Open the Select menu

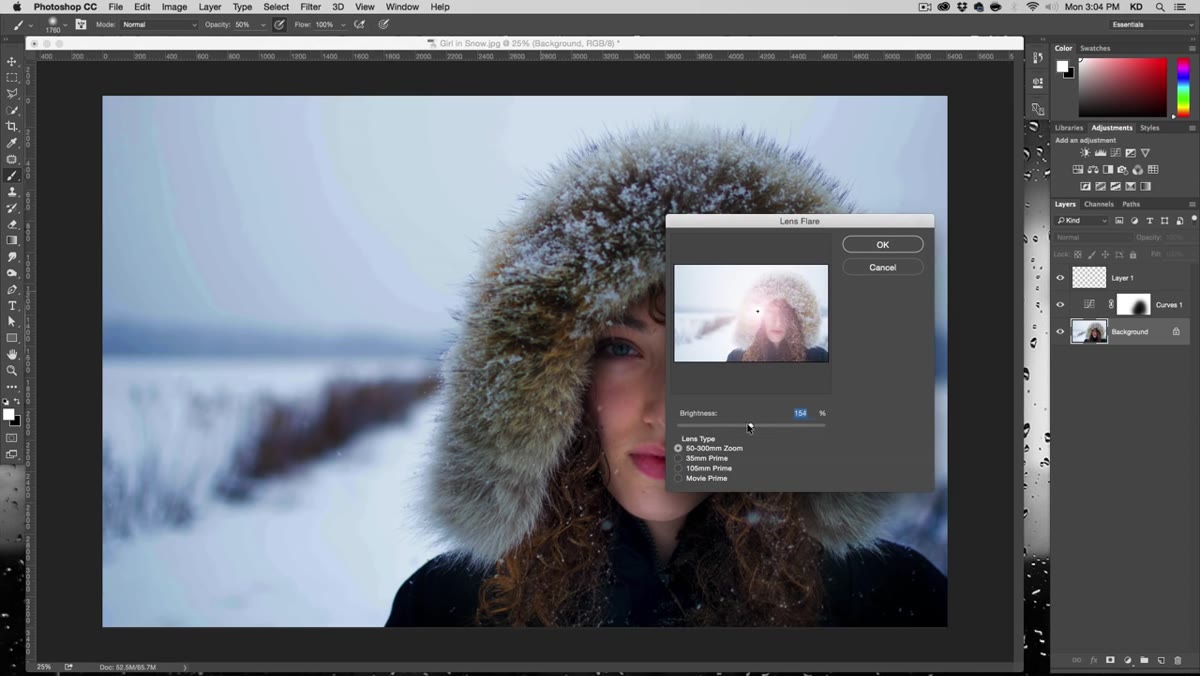(276, 7)
